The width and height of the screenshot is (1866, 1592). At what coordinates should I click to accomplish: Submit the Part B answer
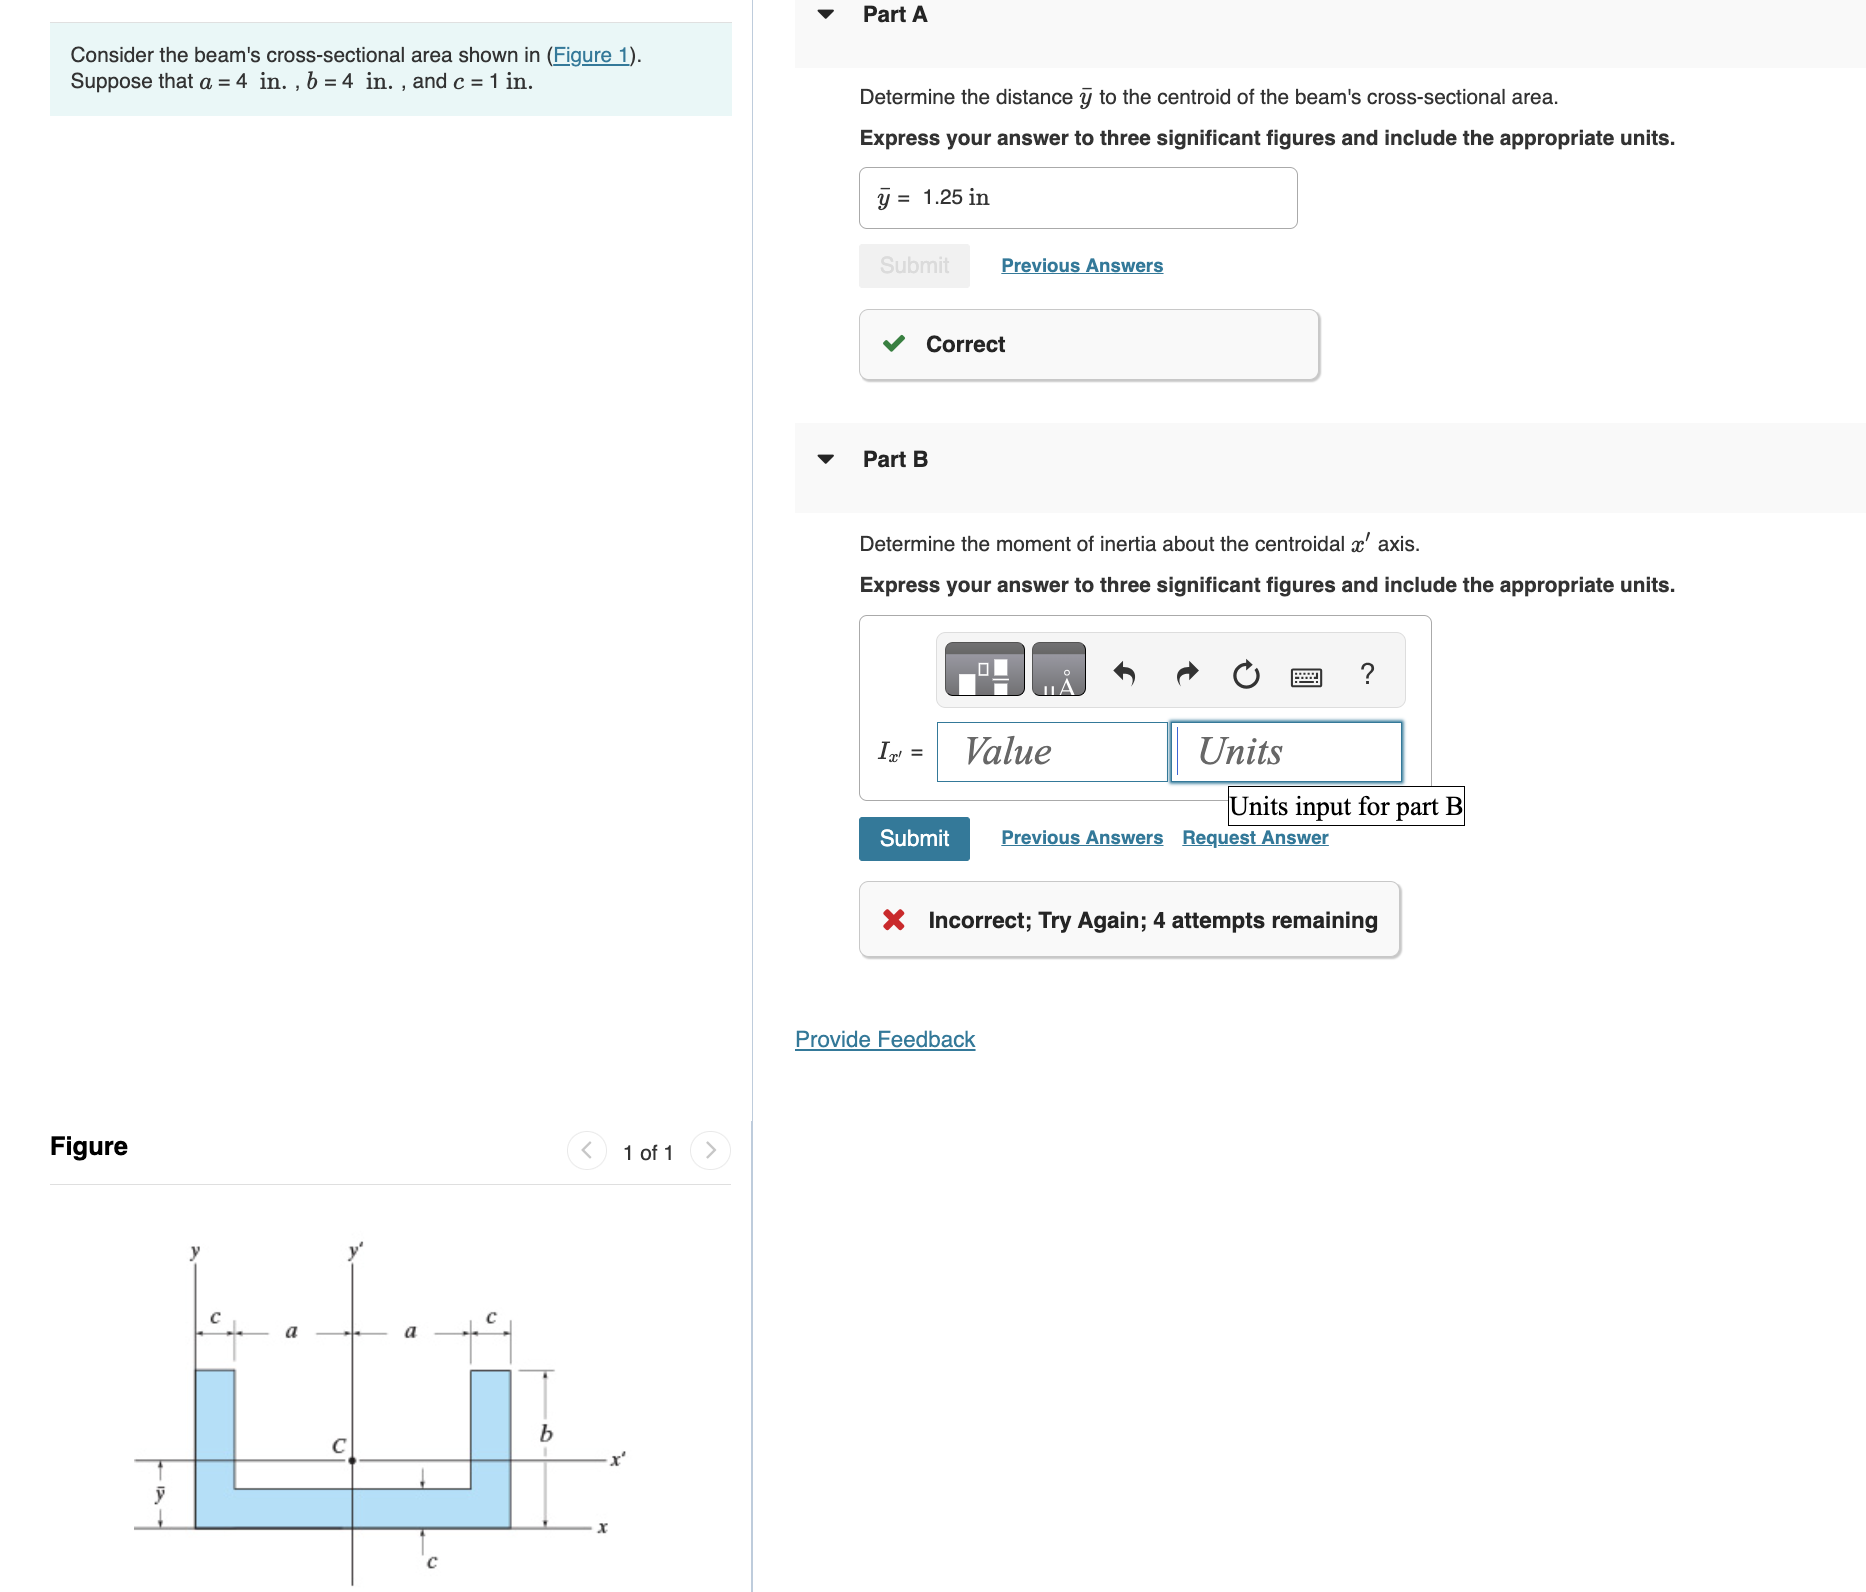pyautogui.click(x=913, y=838)
